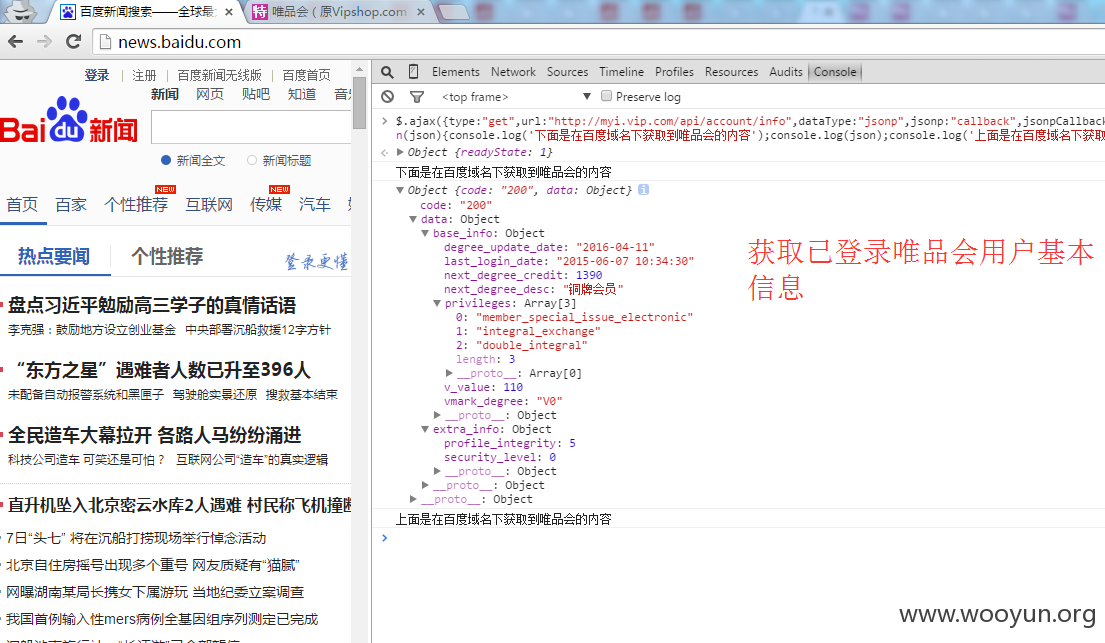Collapse privileges: Array[3] node
Screen dimensions: 1105x643
click(x=437, y=303)
